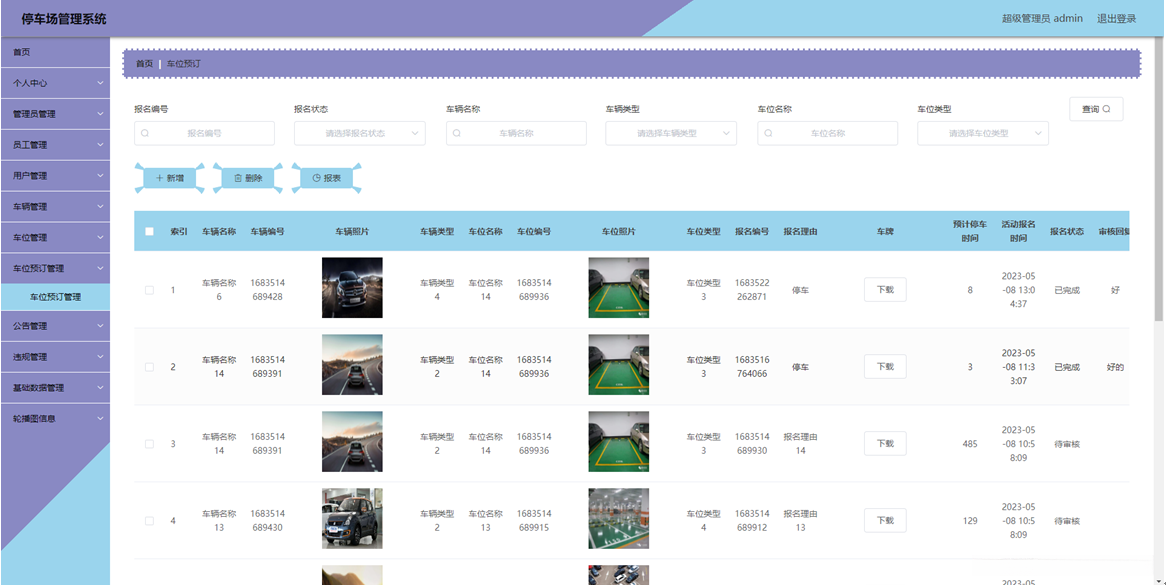
Task: Open vehicle photo thumbnail in row 2
Action: [352, 365]
